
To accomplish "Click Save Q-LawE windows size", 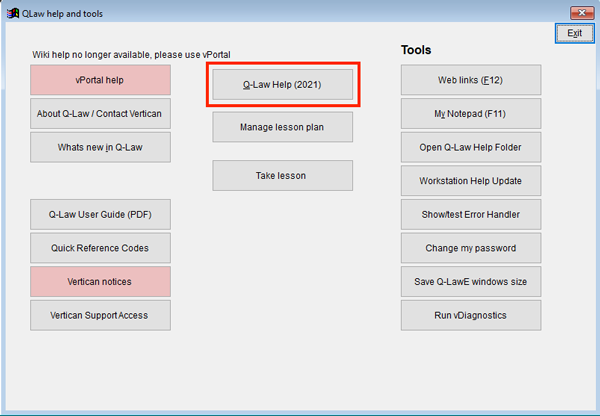I will pyautogui.click(x=471, y=282).
